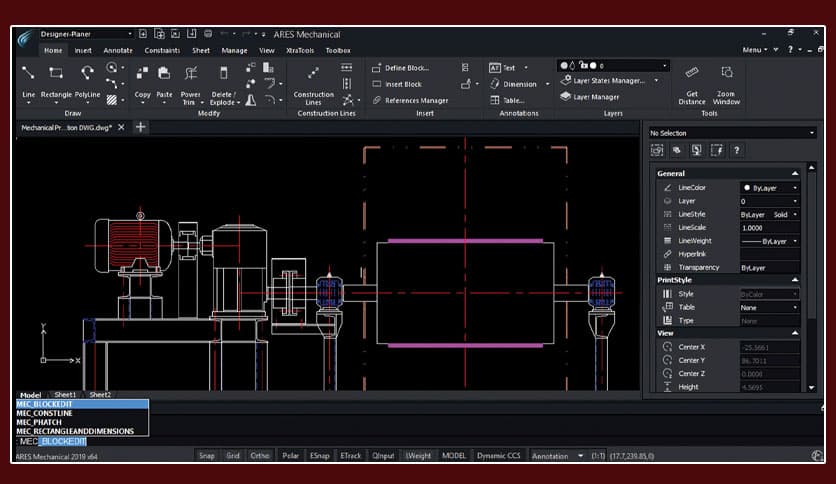836x484 pixels.
Task: Open the Menu dropdown at top right
Action: pyautogui.click(x=755, y=50)
